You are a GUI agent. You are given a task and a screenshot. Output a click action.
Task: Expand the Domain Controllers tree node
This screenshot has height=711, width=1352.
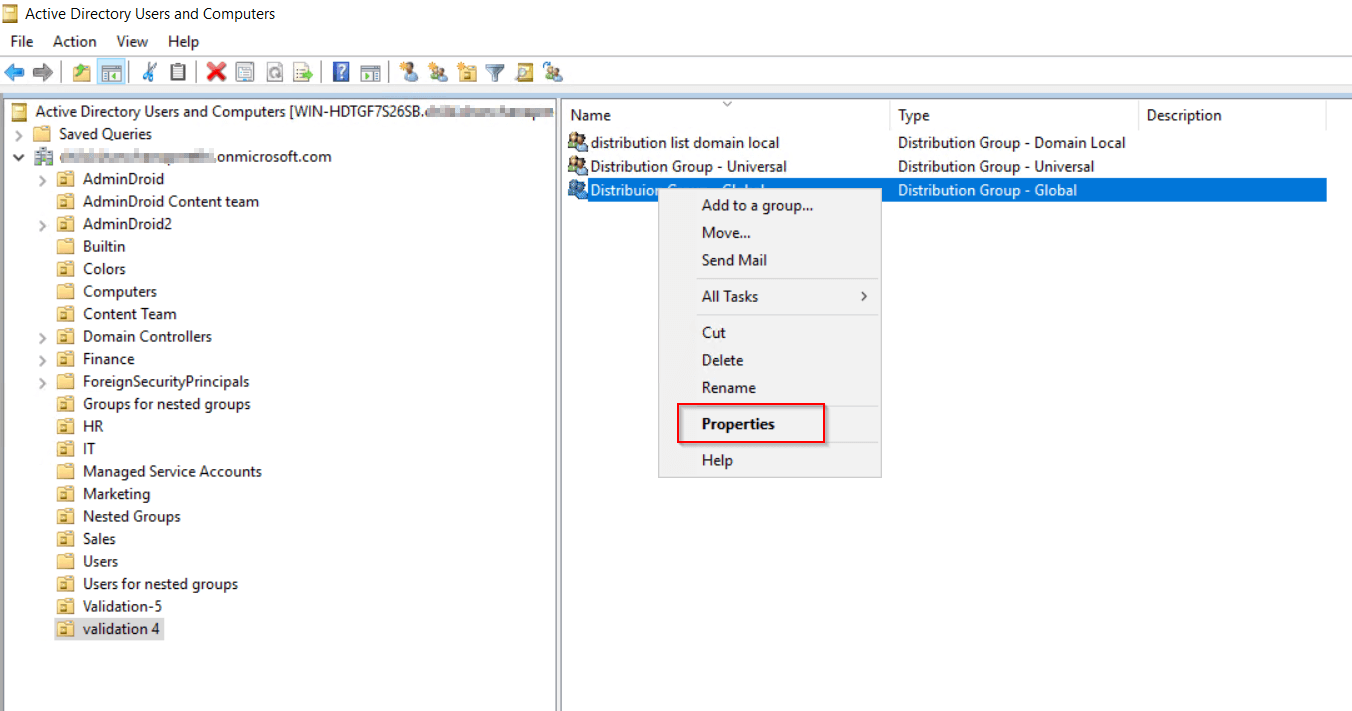[42, 336]
